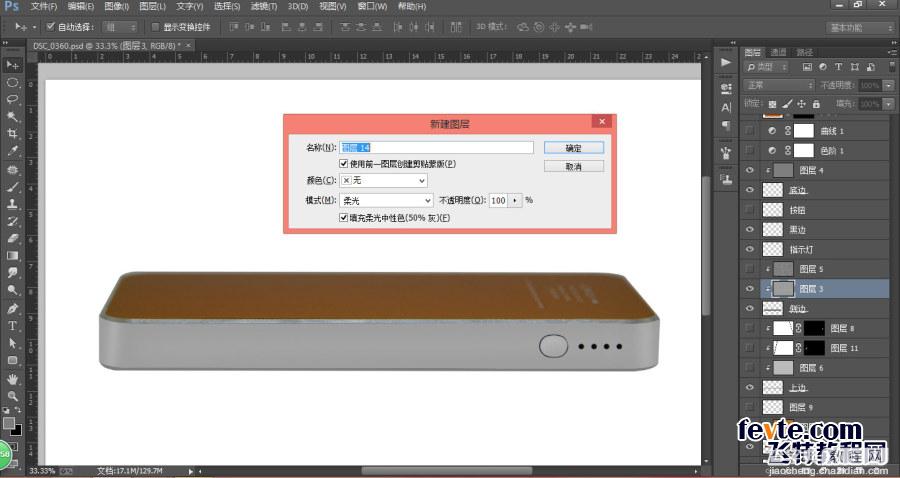900x478 pixels.
Task: Open the 窗口(W) menu
Action: point(372,7)
